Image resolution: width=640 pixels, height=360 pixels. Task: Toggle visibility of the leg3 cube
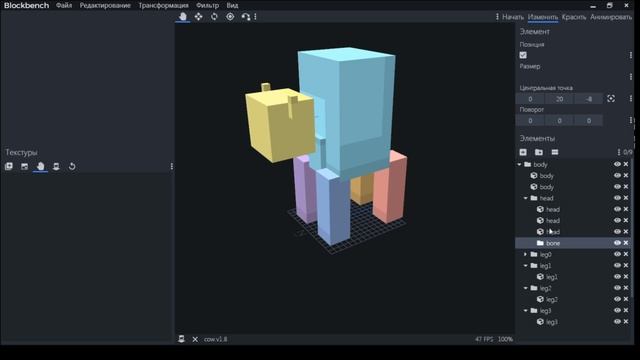617,322
